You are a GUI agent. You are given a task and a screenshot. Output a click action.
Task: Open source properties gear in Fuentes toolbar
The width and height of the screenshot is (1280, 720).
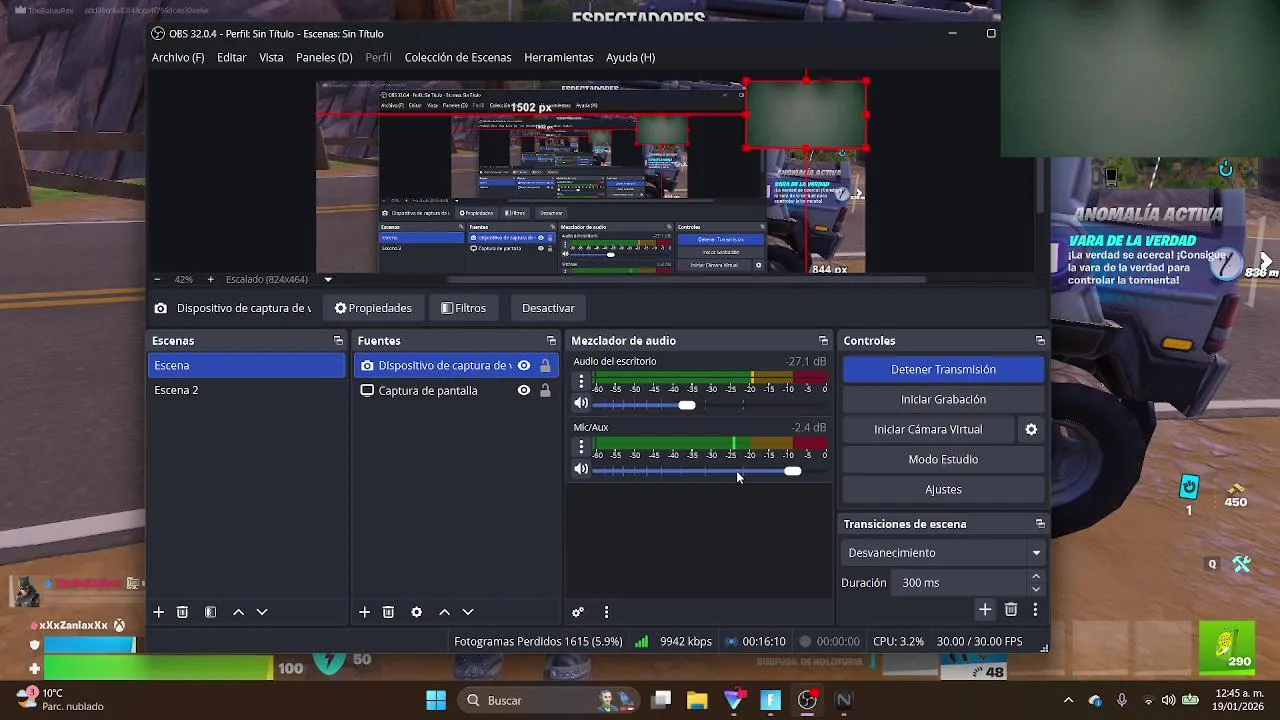tap(416, 612)
